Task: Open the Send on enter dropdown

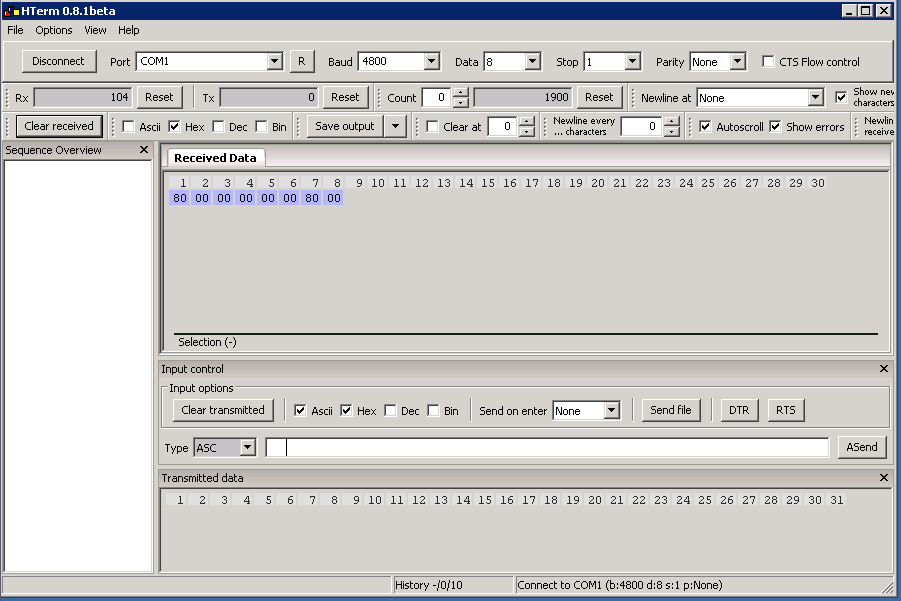Action: tap(612, 410)
